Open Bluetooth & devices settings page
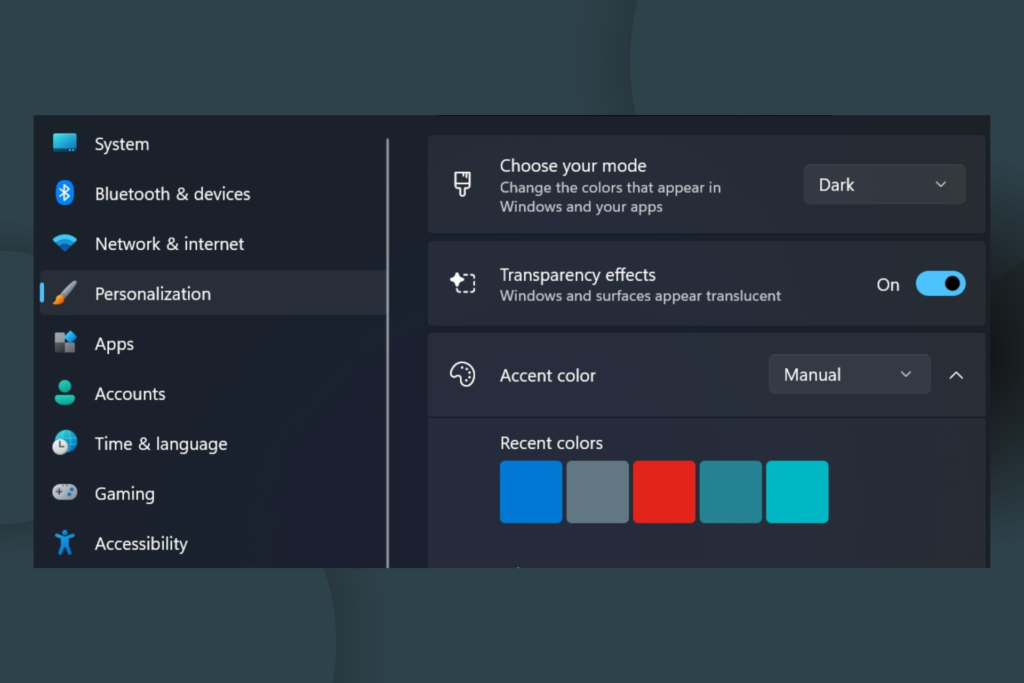 point(172,194)
